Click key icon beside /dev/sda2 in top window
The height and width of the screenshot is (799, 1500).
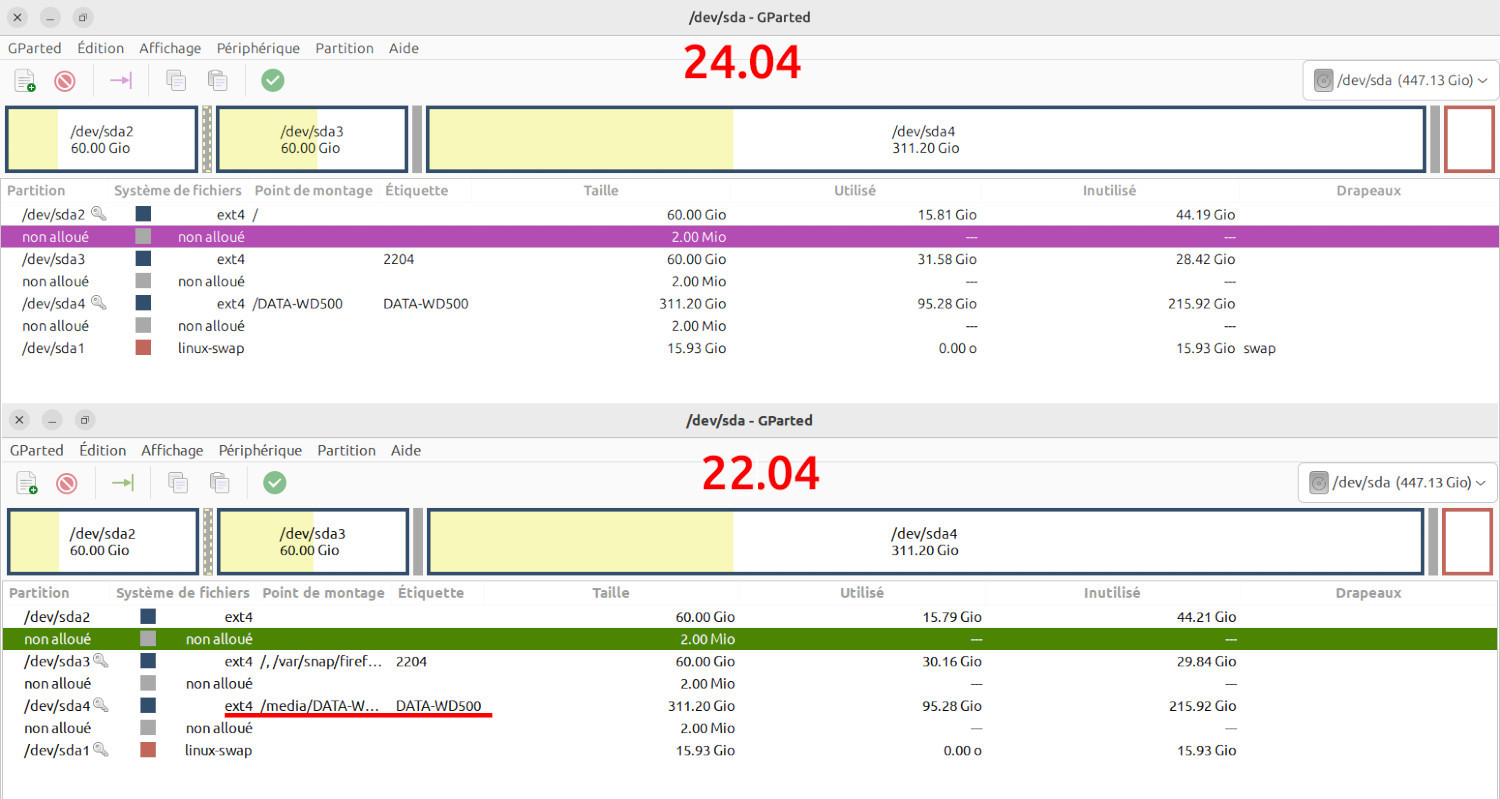(x=98, y=213)
